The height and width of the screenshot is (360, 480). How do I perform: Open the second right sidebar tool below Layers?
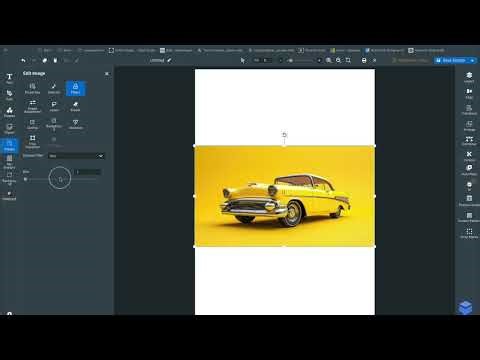469,93
